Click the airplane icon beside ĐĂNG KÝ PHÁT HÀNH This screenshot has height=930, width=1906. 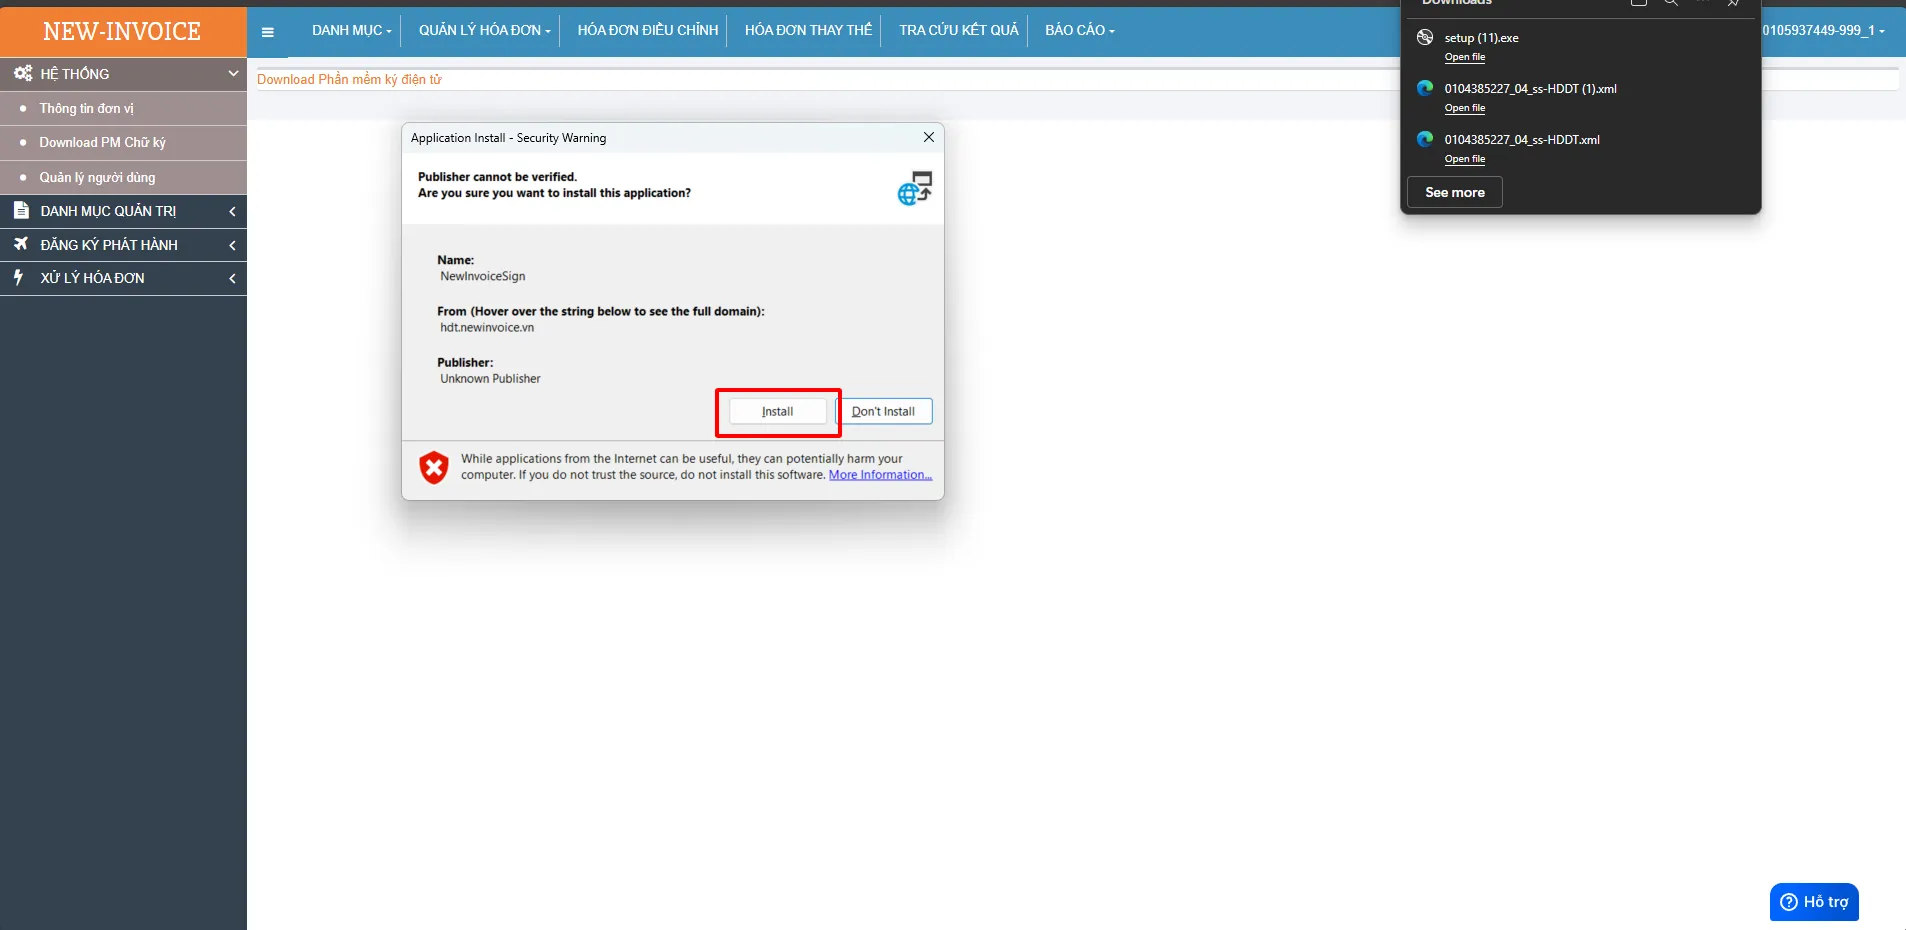click(x=20, y=244)
